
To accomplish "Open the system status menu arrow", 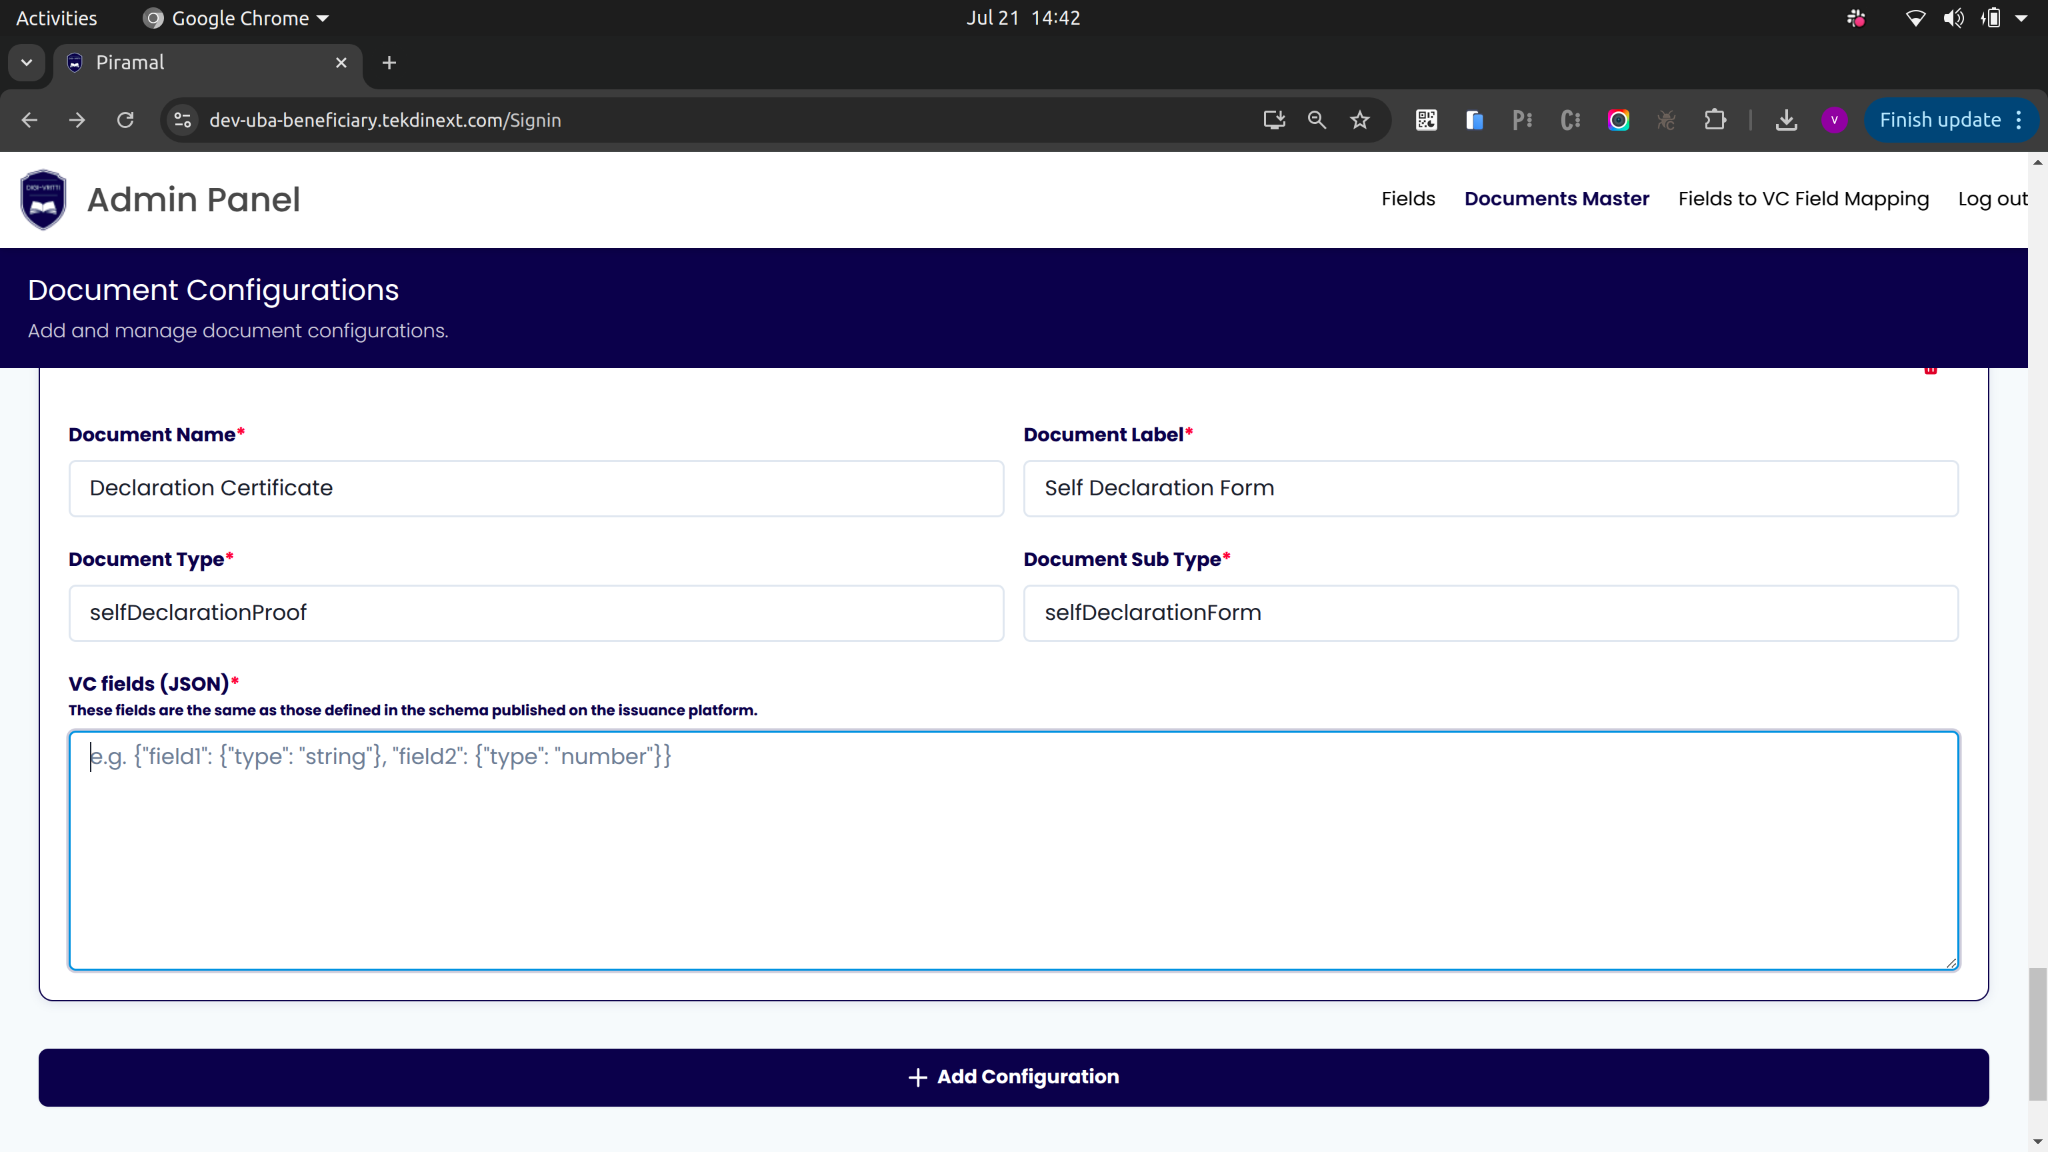I will click(2021, 18).
